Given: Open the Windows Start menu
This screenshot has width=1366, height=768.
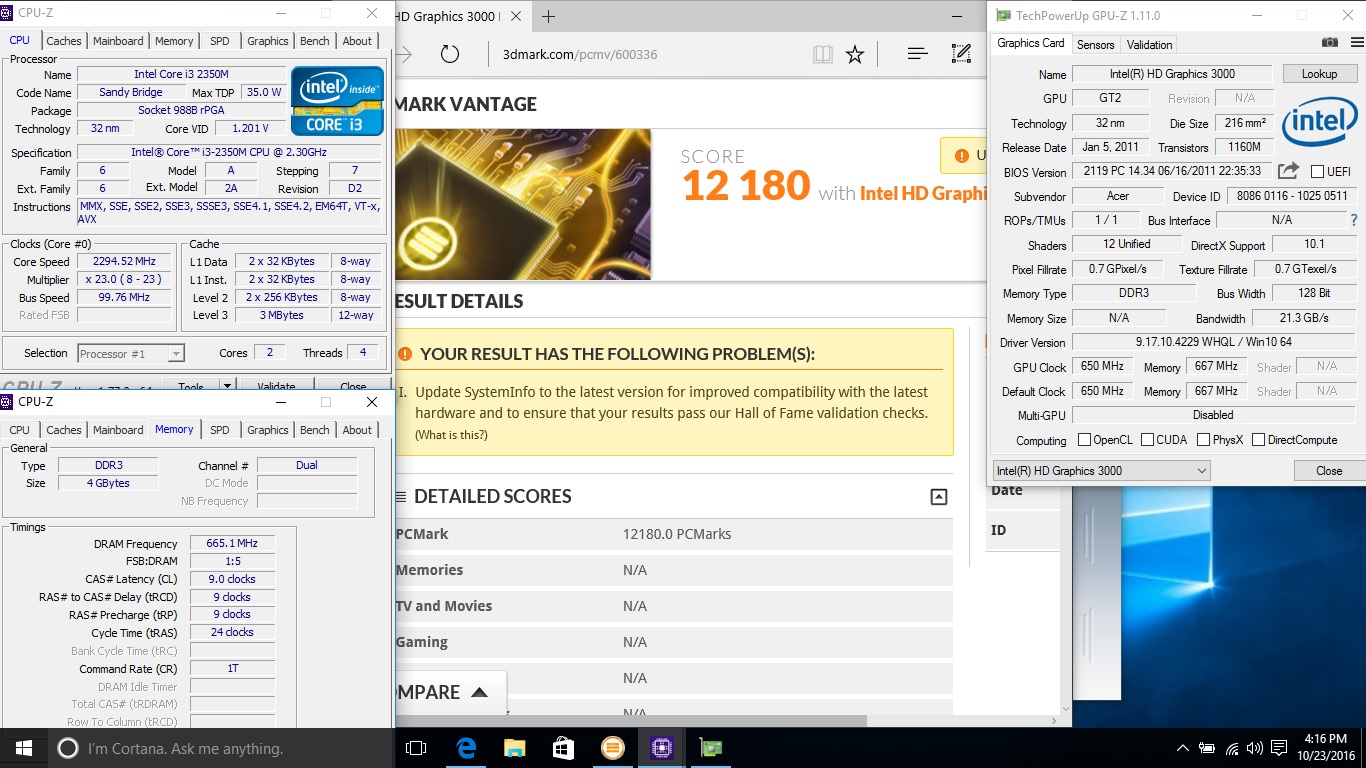Looking at the screenshot, I should tap(23, 748).
